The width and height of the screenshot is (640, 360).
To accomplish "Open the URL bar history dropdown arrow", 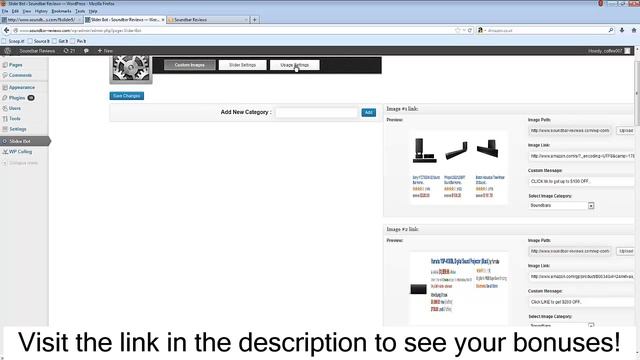I will (x=464, y=30).
